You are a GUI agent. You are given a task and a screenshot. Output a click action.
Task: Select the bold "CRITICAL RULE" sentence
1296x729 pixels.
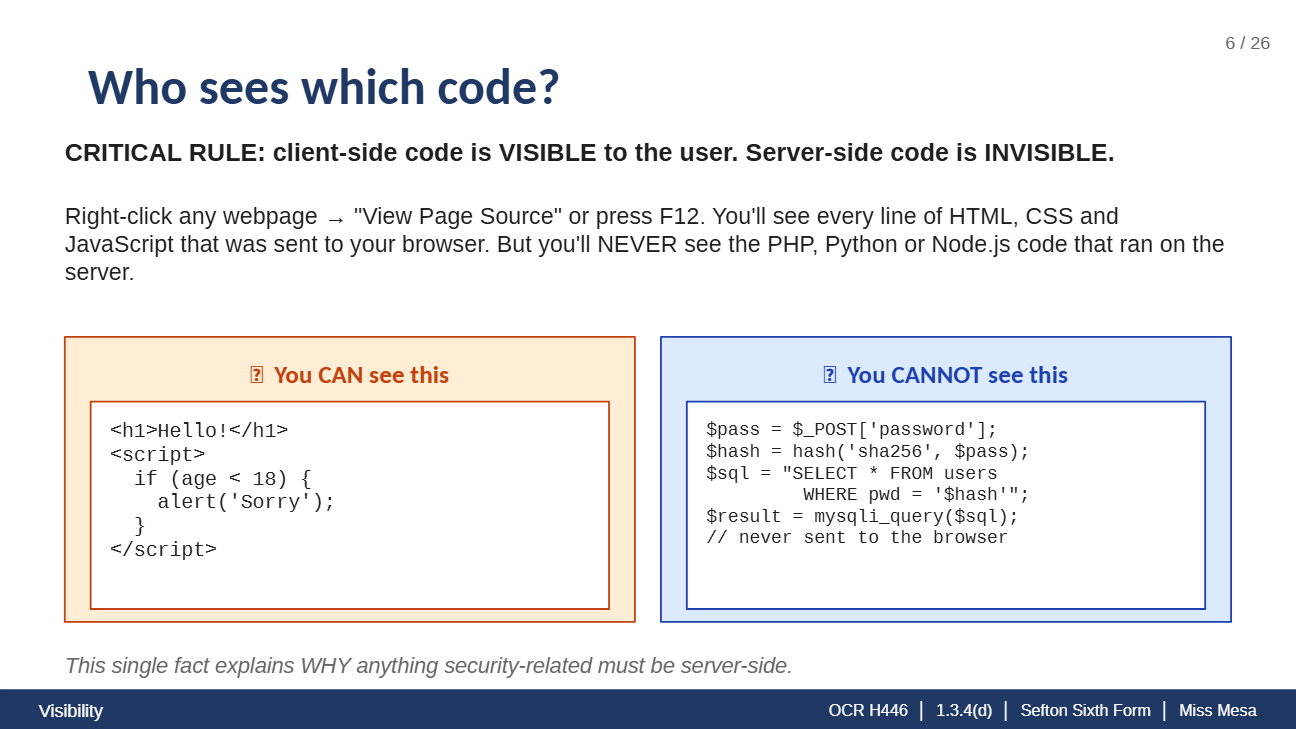pyautogui.click(x=589, y=153)
